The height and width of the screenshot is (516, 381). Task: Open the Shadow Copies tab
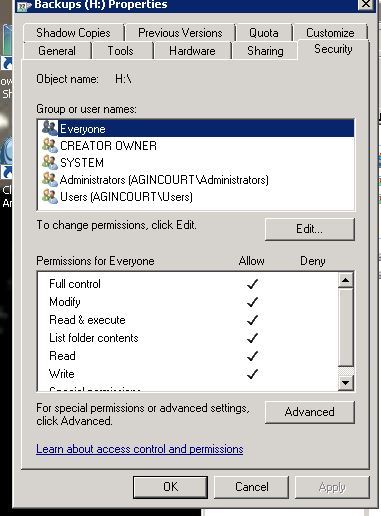point(73,33)
